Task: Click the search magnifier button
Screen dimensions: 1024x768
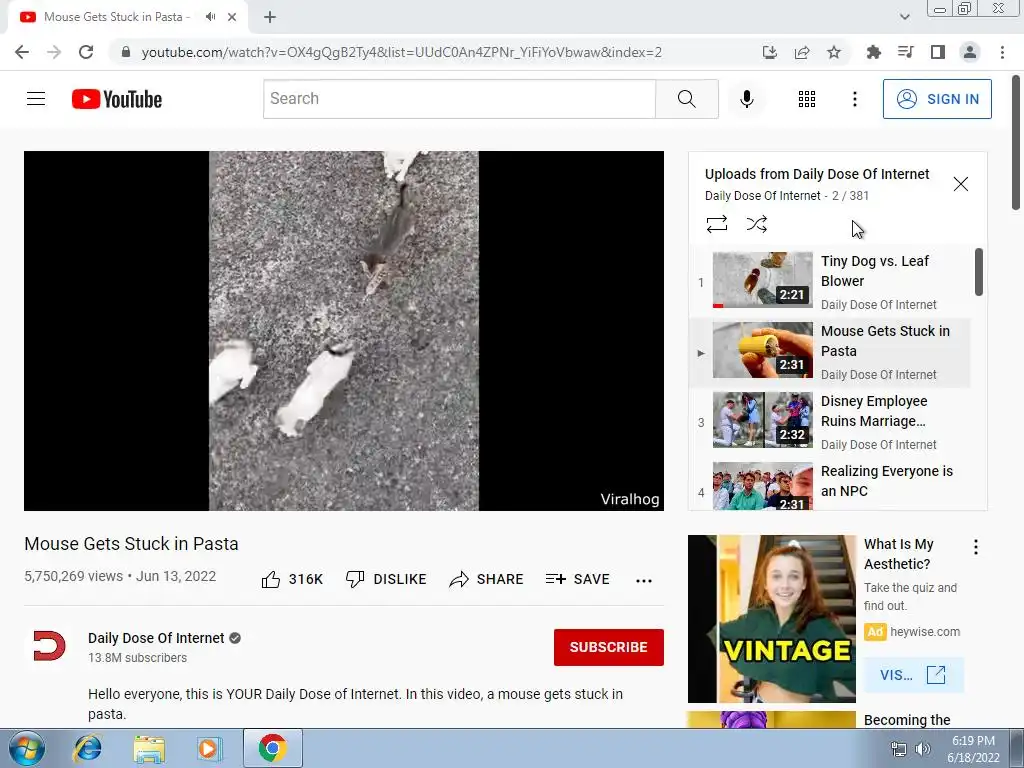Action: [x=686, y=99]
